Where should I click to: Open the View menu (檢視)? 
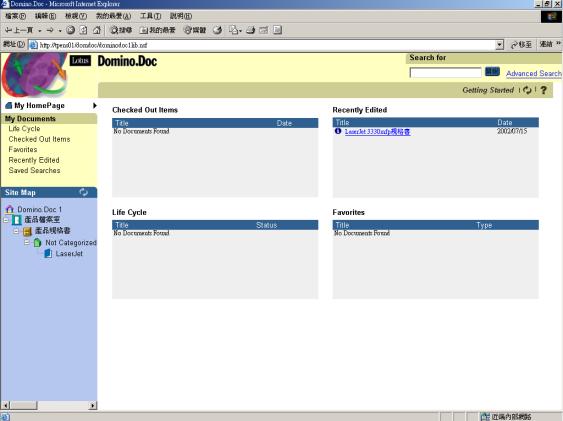[76, 16]
